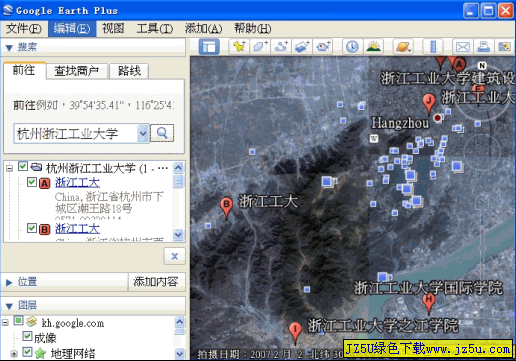
Task: Click the search magnifier button
Action: (x=162, y=133)
